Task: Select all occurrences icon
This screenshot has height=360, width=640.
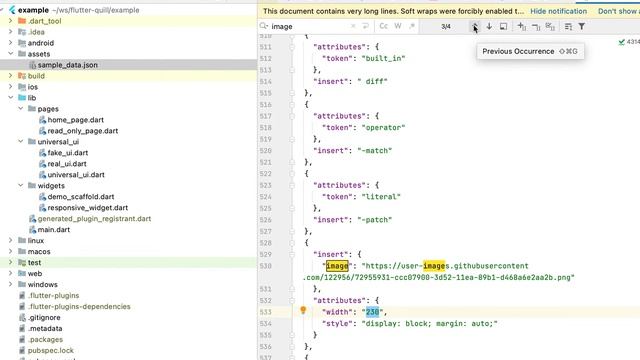Action: (x=550, y=27)
